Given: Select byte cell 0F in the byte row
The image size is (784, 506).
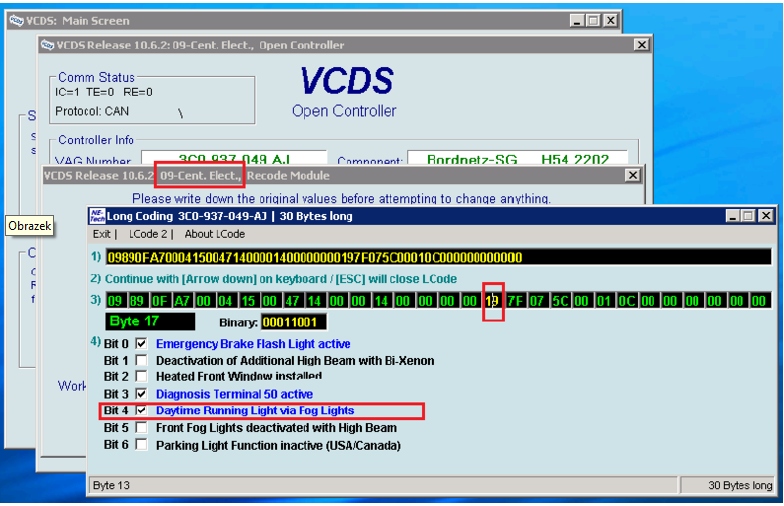Looking at the screenshot, I should pyautogui.click(x=159, y=301).
